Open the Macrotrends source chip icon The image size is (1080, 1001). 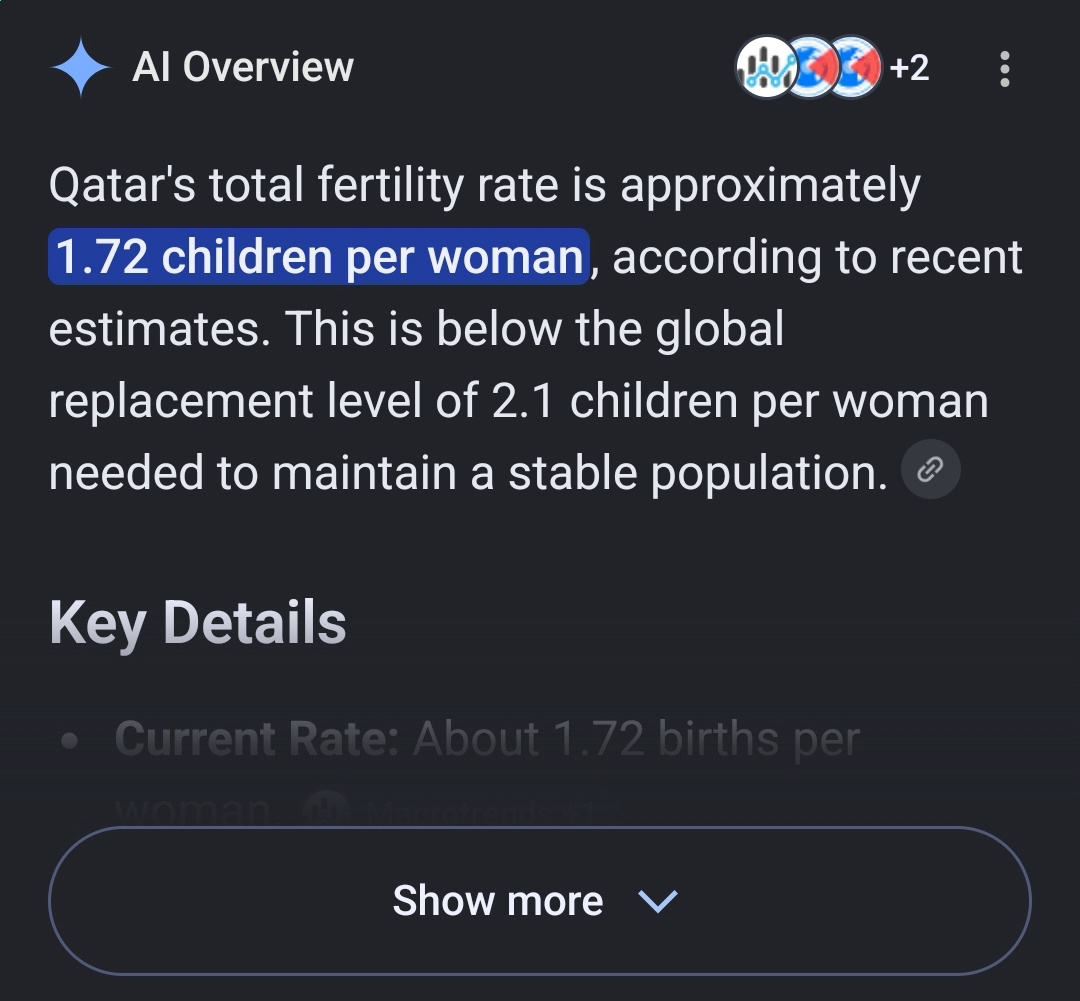coord(327,809)
